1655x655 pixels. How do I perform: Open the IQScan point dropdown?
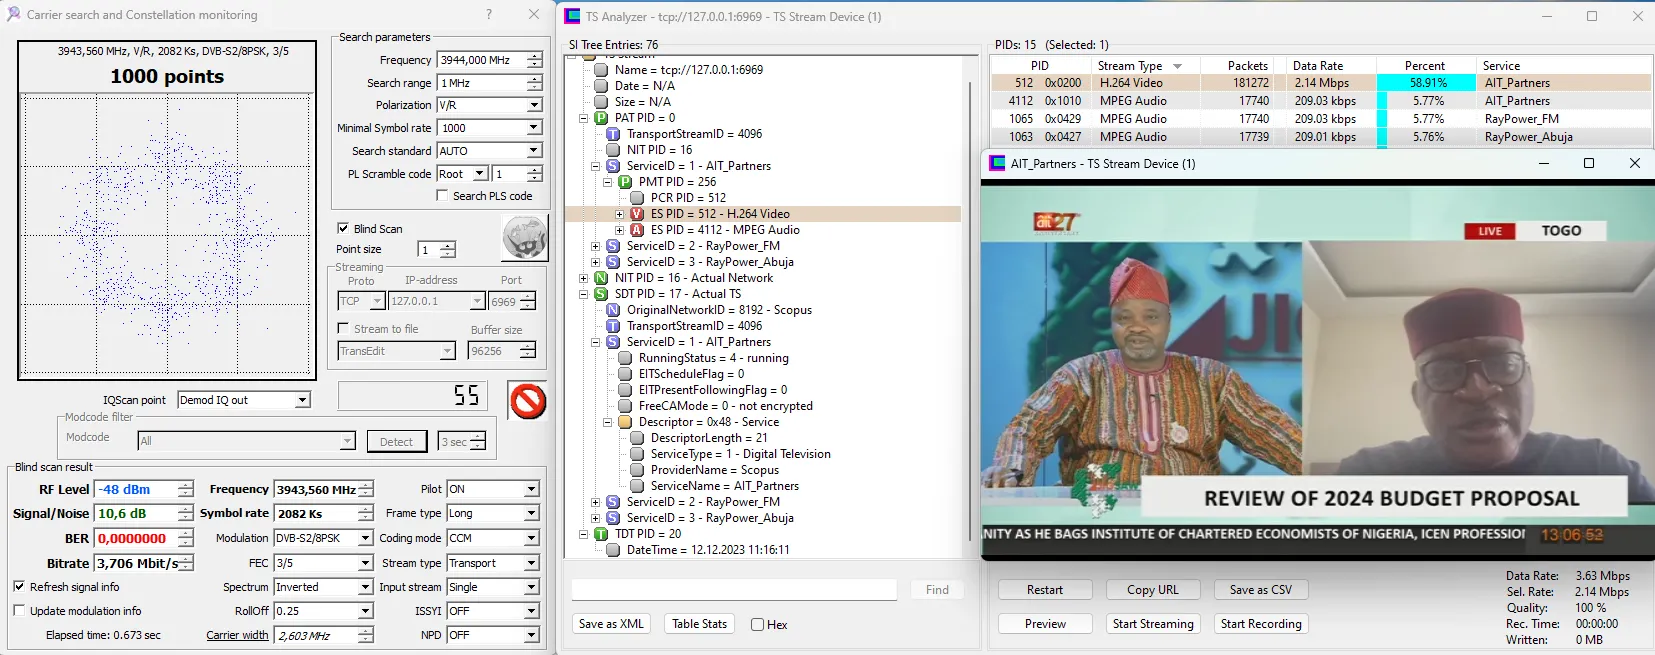[302, 400]
